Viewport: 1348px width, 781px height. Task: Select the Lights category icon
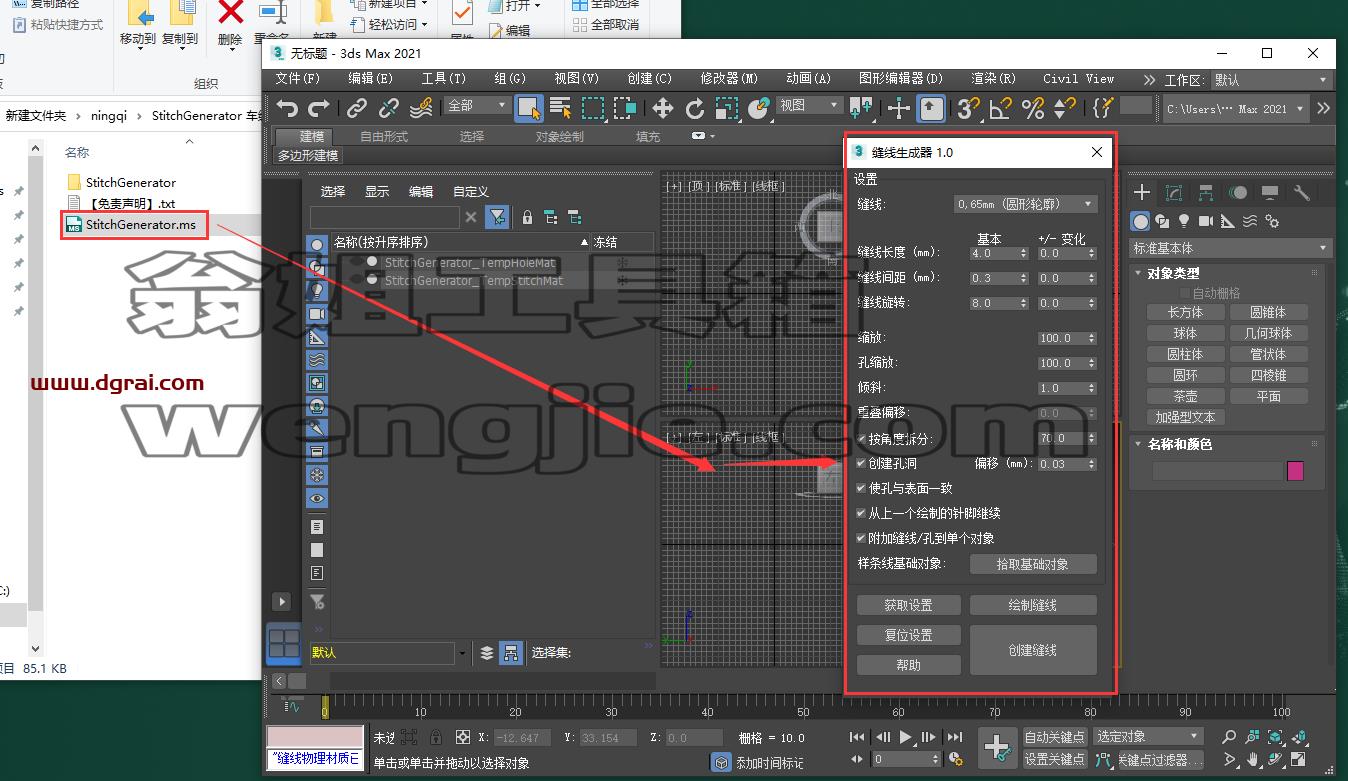click(x=1184, y=221)
